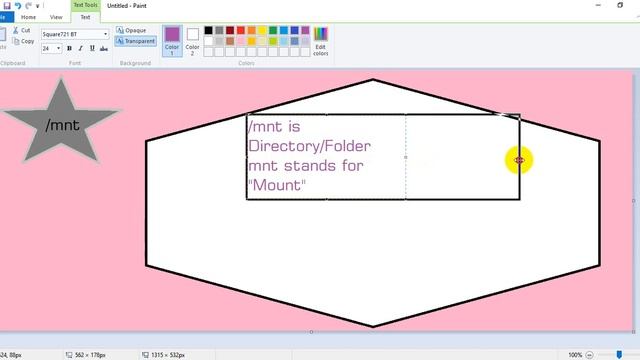Open Customize Quick Access Toolbar arrow

pos(38,6)
